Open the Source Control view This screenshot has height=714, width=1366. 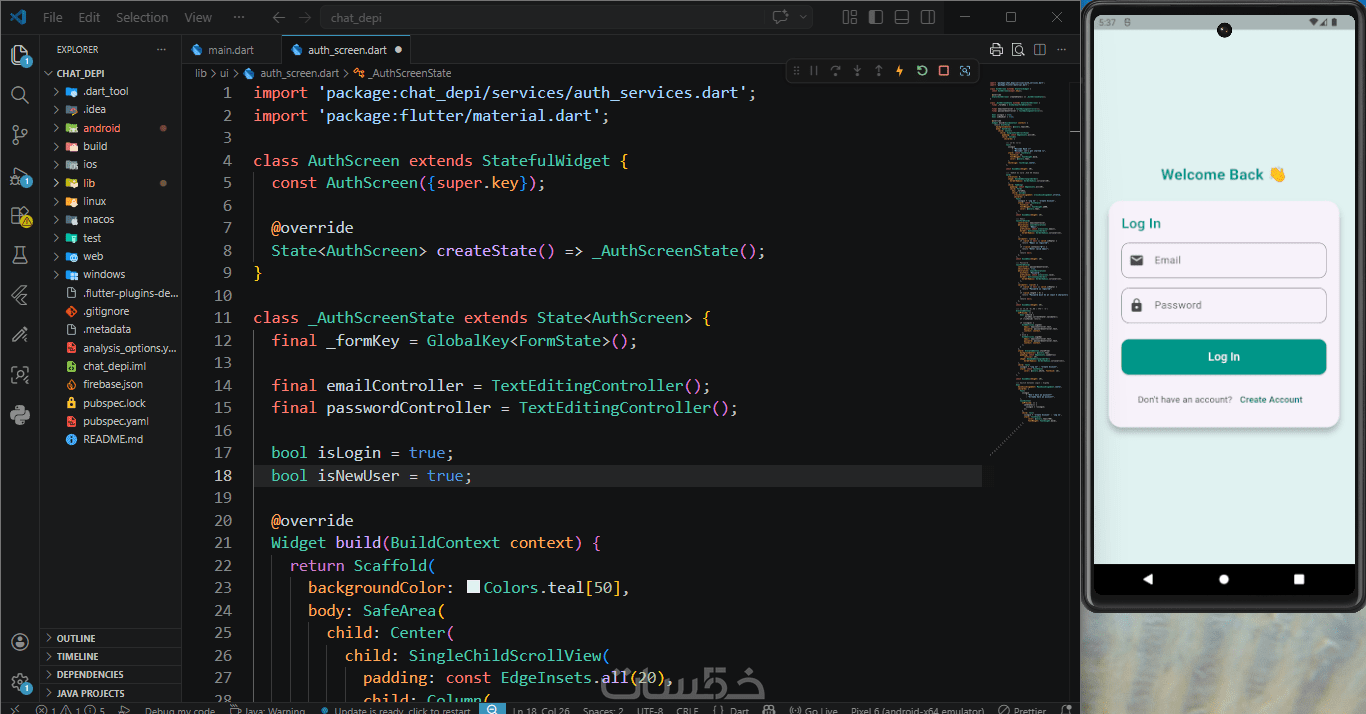point(19,135)
